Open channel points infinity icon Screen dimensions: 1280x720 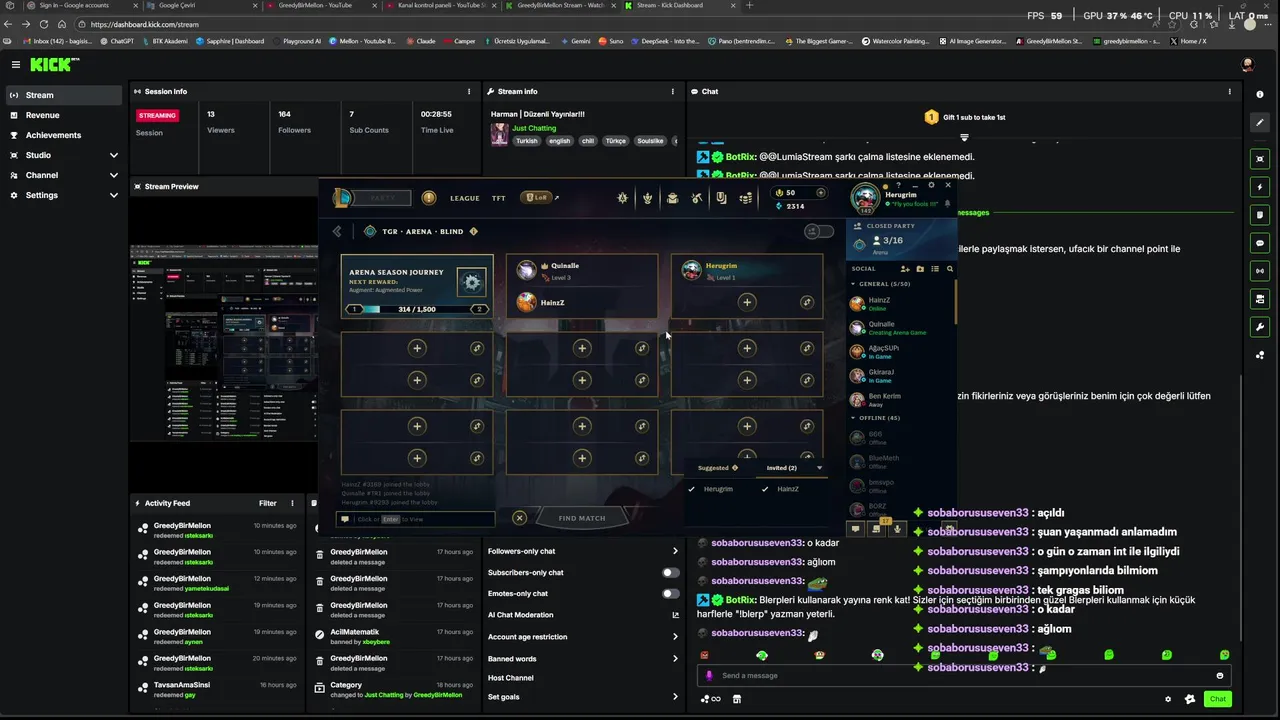tap(711, 699)
